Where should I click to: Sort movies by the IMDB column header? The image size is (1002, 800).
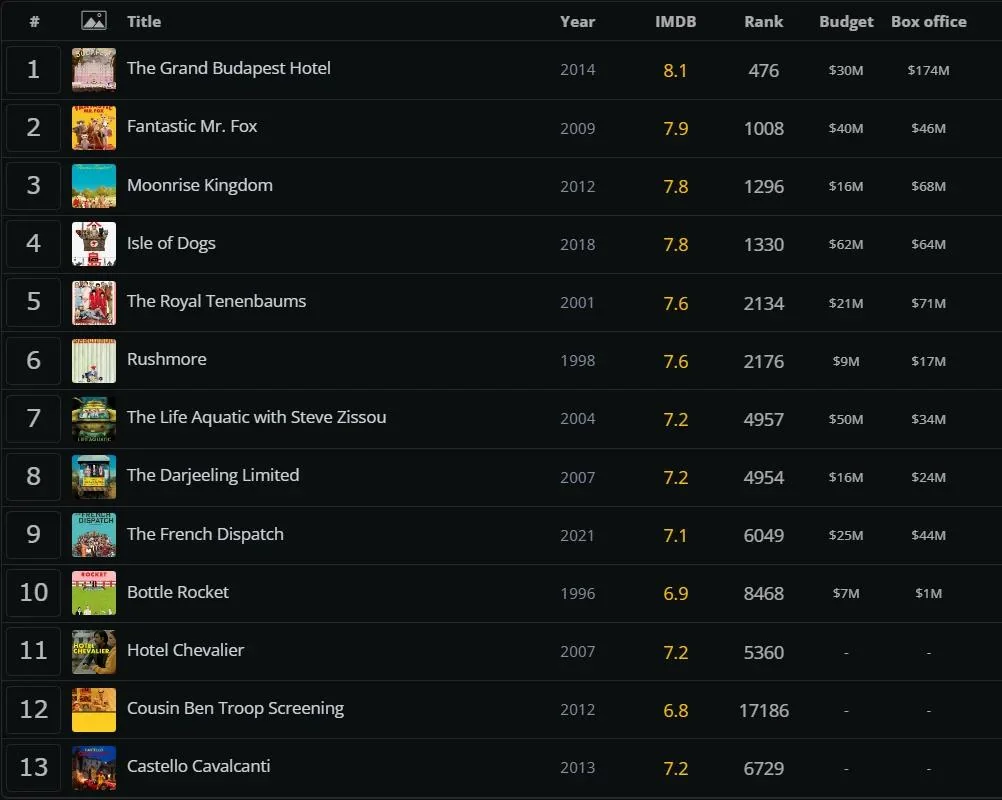pos(676,21)
